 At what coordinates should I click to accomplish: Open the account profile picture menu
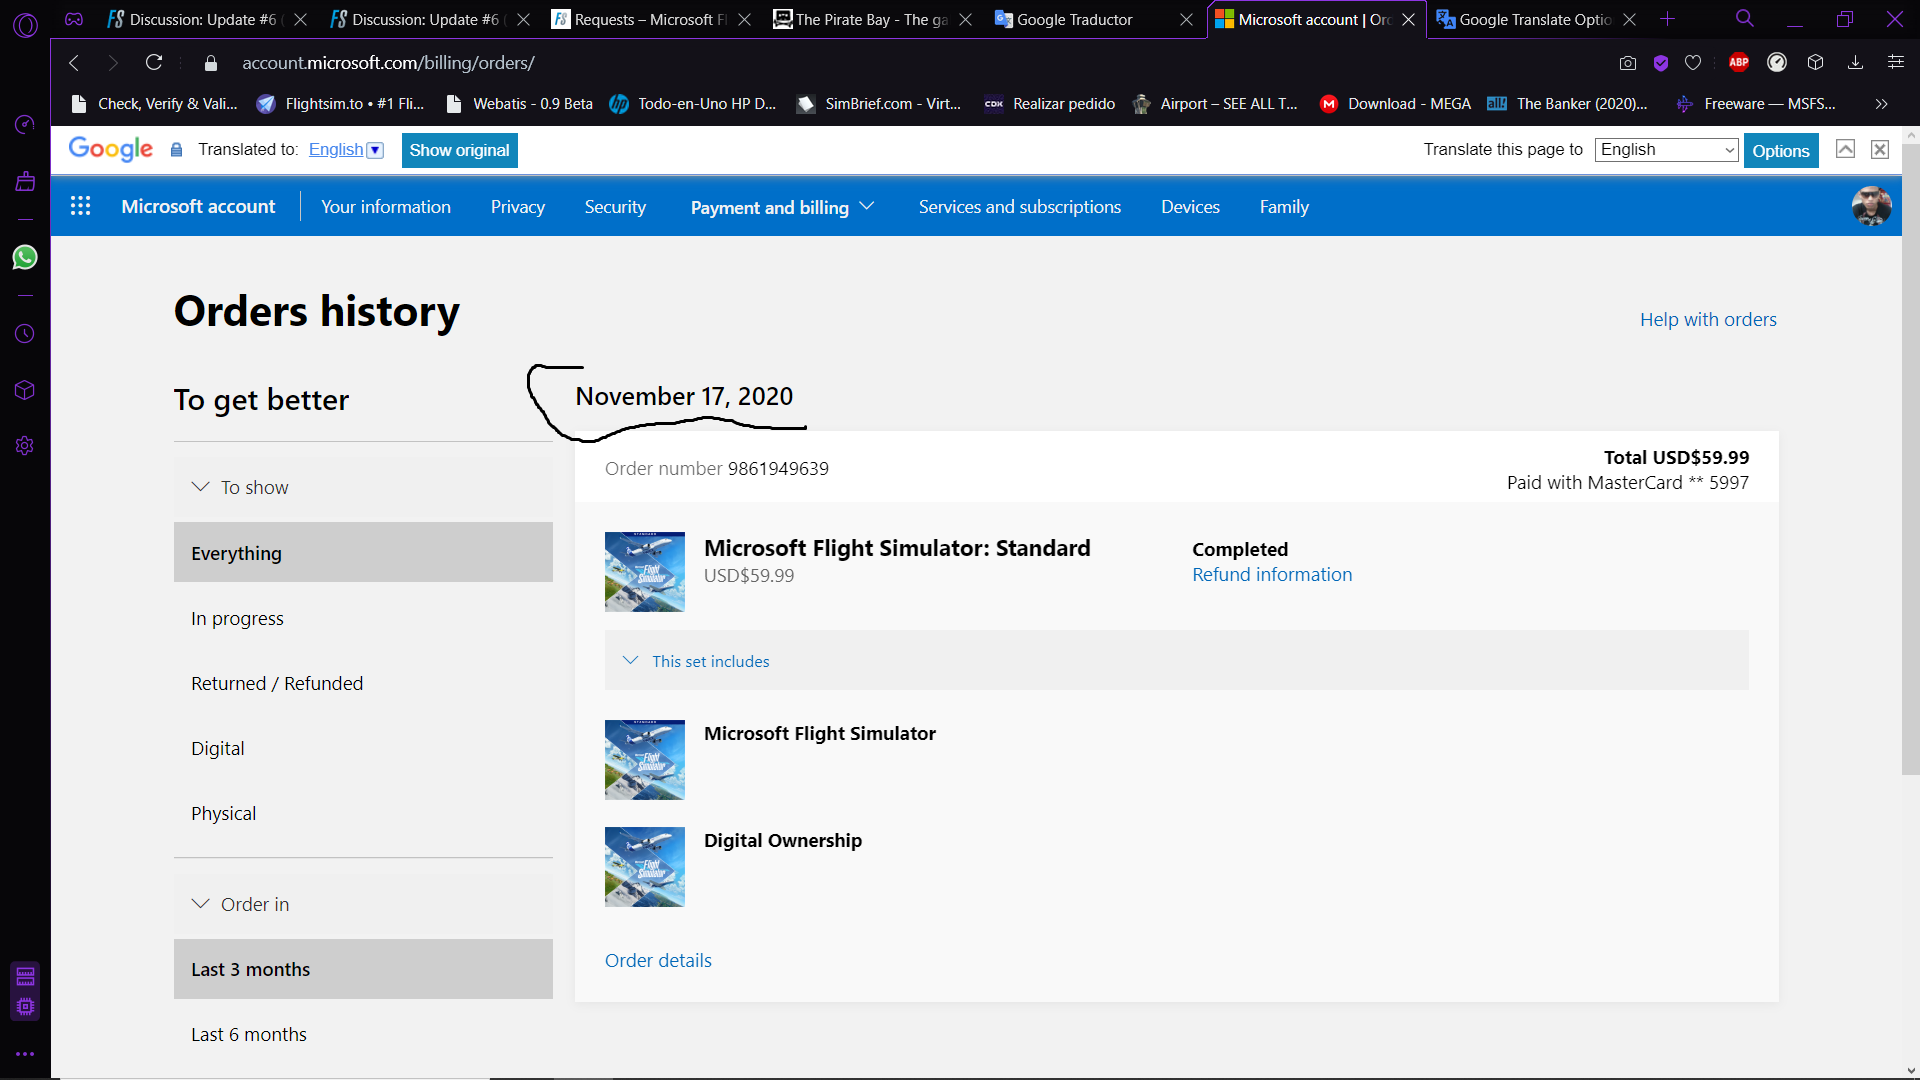(1870, 206)
